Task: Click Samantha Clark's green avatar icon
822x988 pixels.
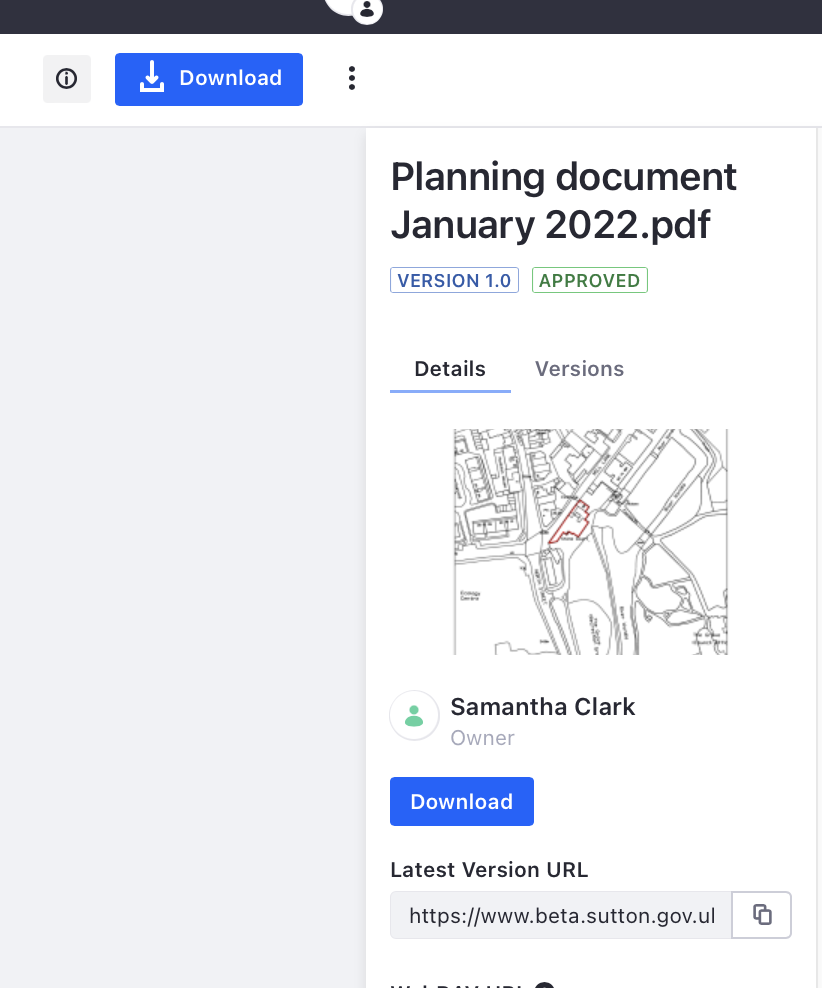Action: pyautogui.click(x=414, y=716)
